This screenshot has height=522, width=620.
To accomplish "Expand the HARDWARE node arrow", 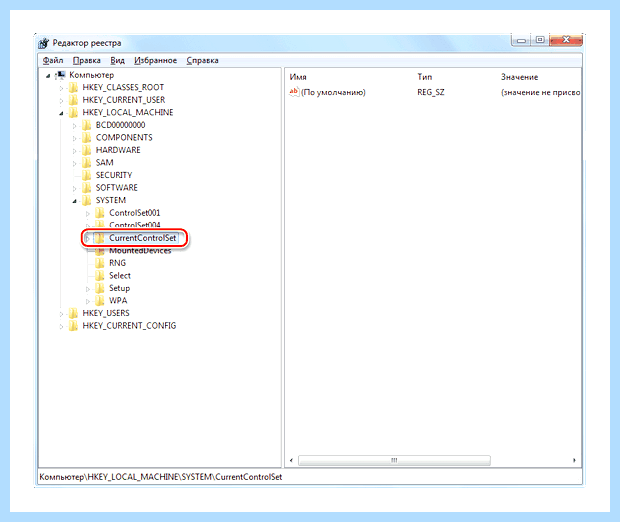I will point(74,151).
